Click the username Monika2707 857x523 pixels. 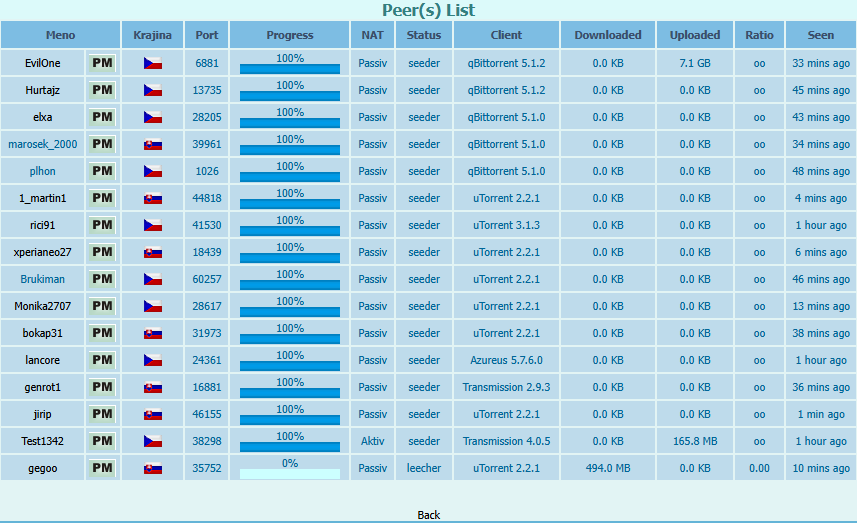click(x=43, y=306)
